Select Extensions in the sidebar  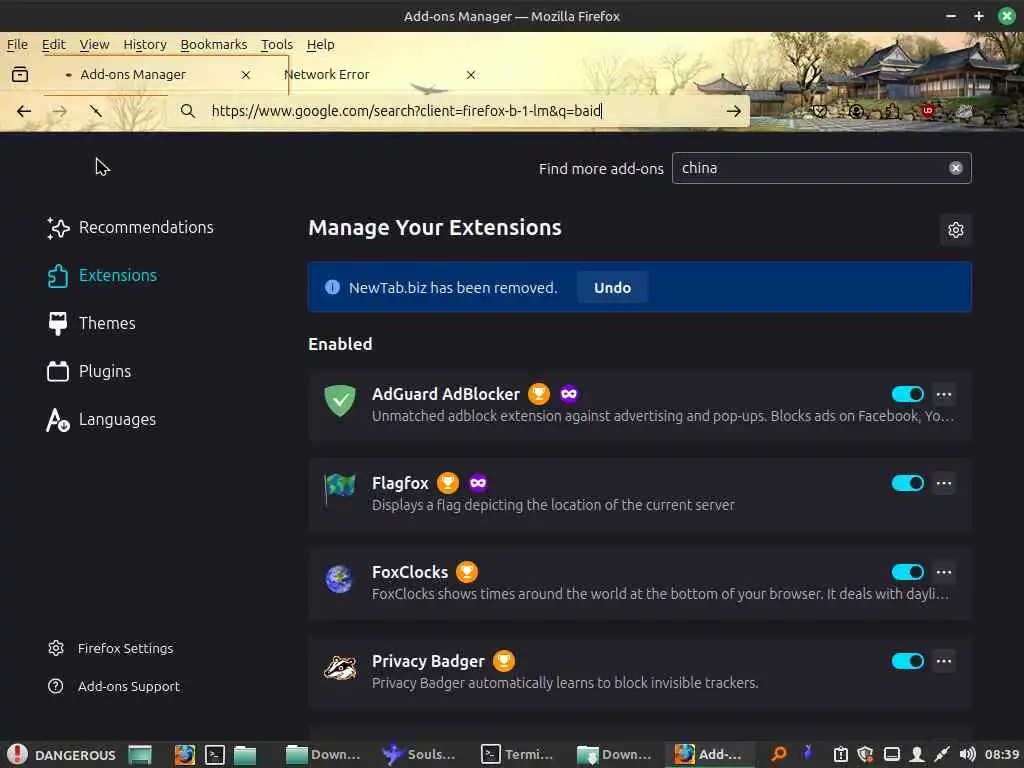click(103, 276)
